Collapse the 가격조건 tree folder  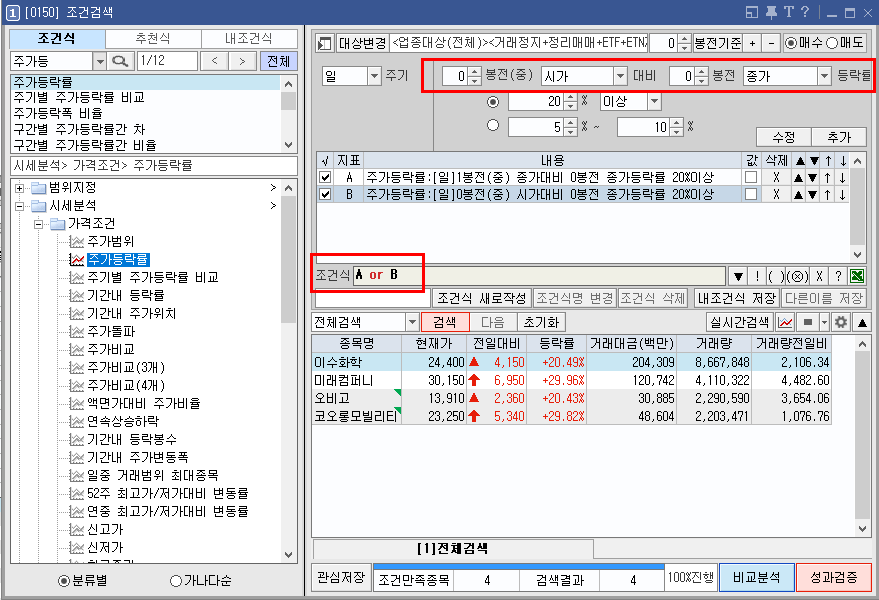click(x=38, y=224)
